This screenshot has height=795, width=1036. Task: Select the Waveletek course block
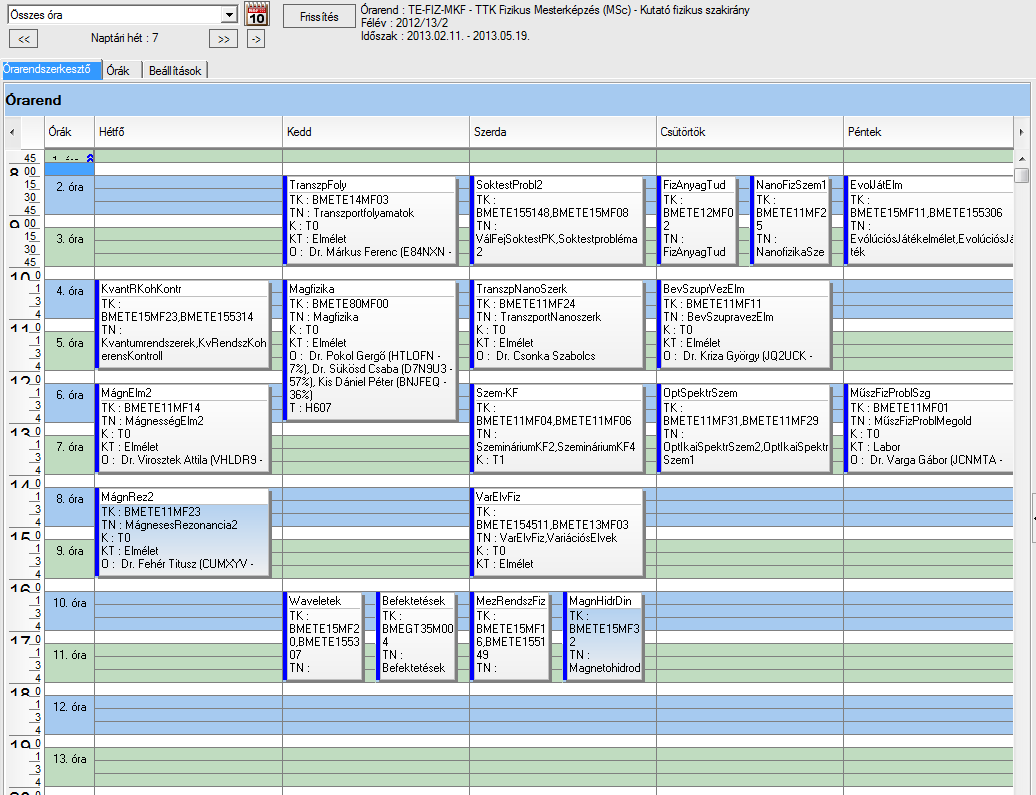pyautogui.click(x=324, y=636)
